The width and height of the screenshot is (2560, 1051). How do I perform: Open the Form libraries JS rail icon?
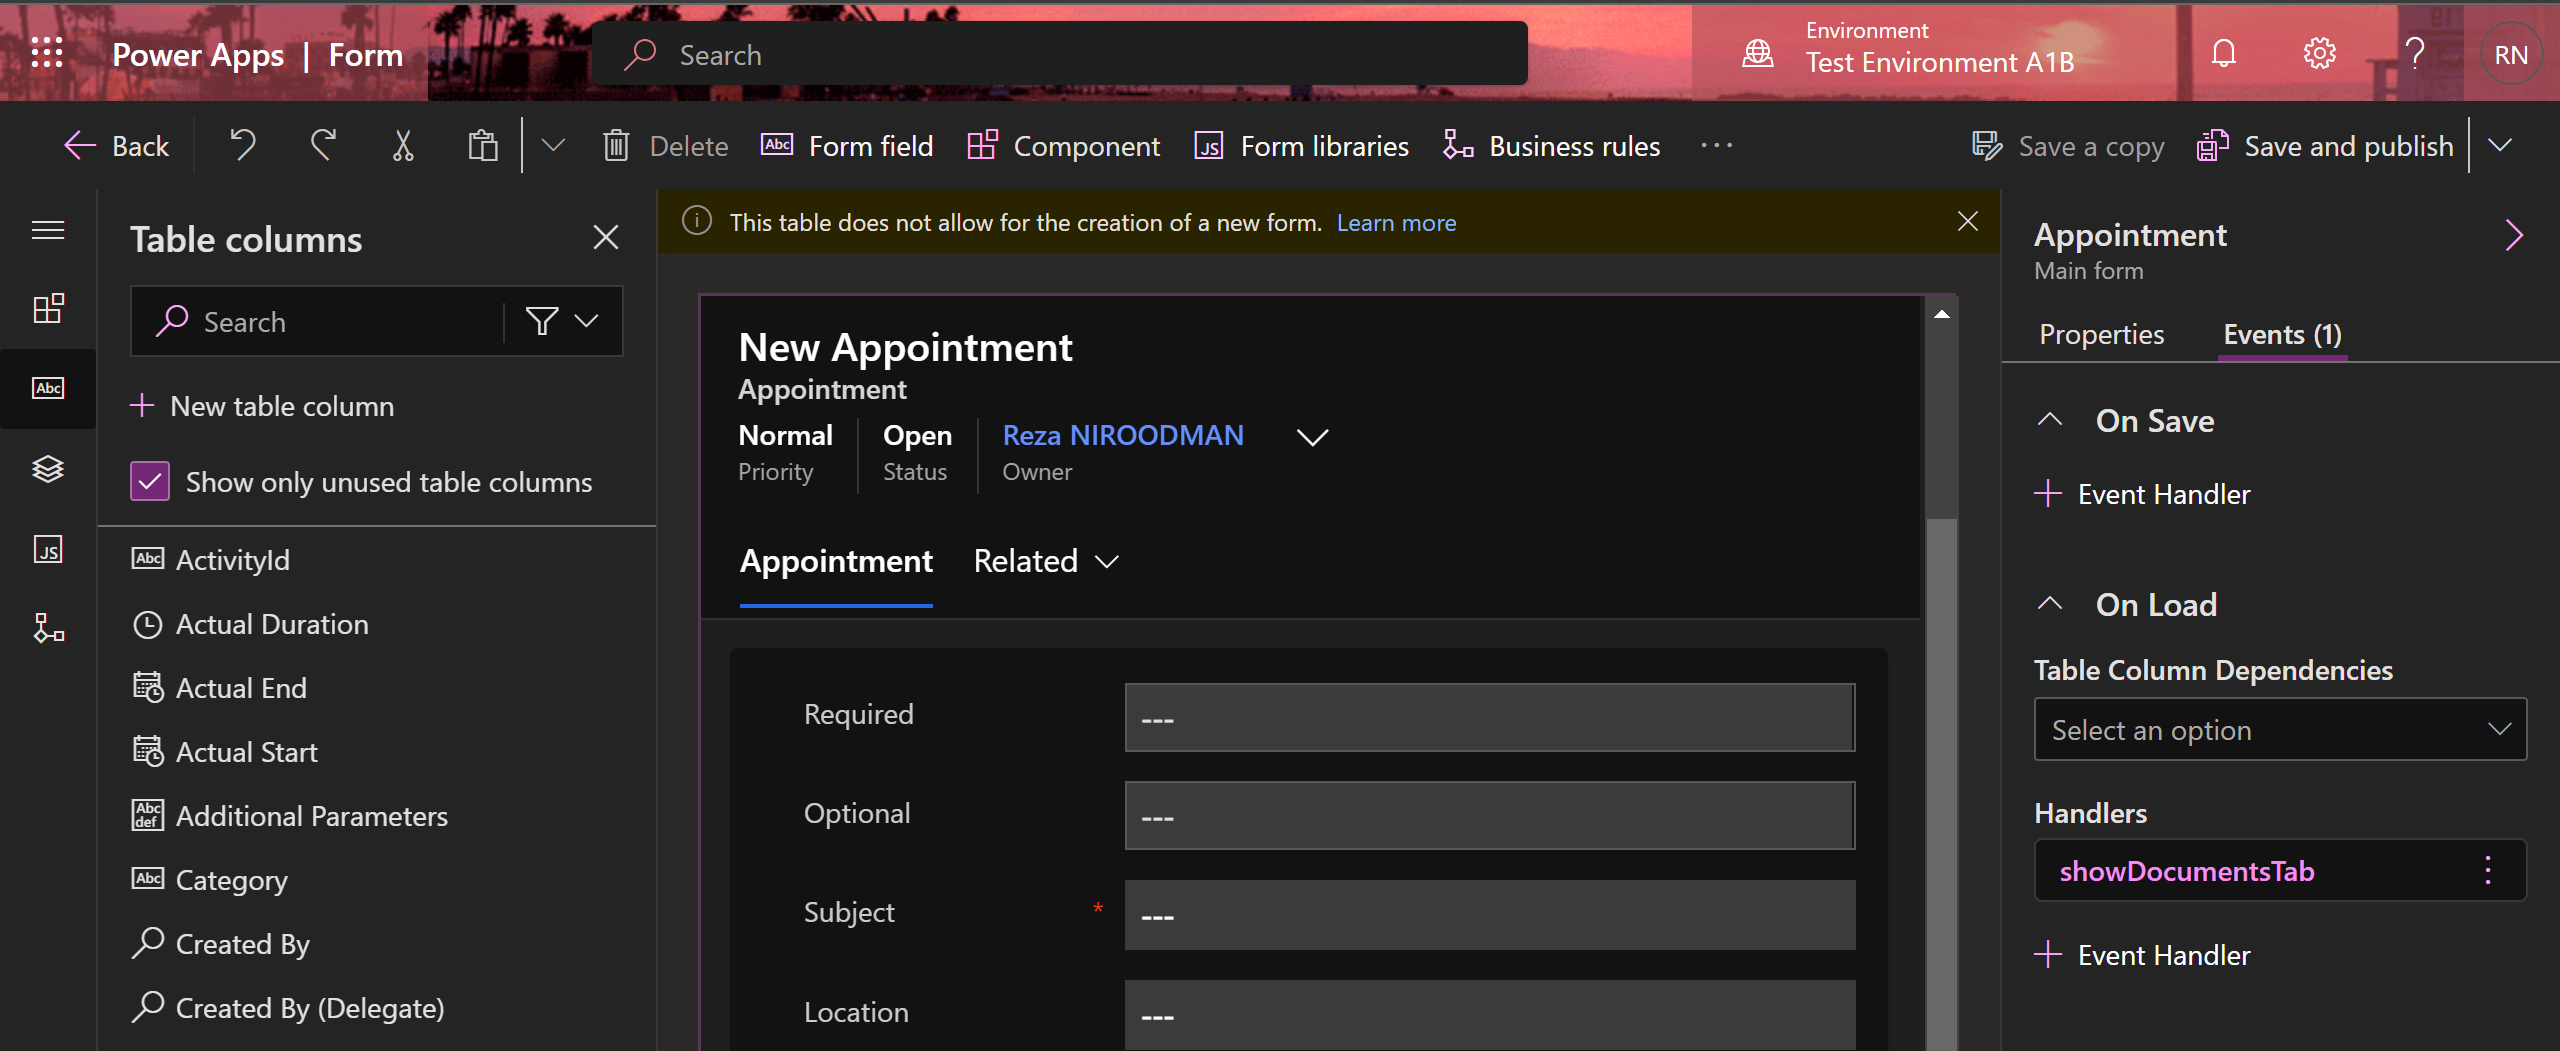click(x=48, y=549)
